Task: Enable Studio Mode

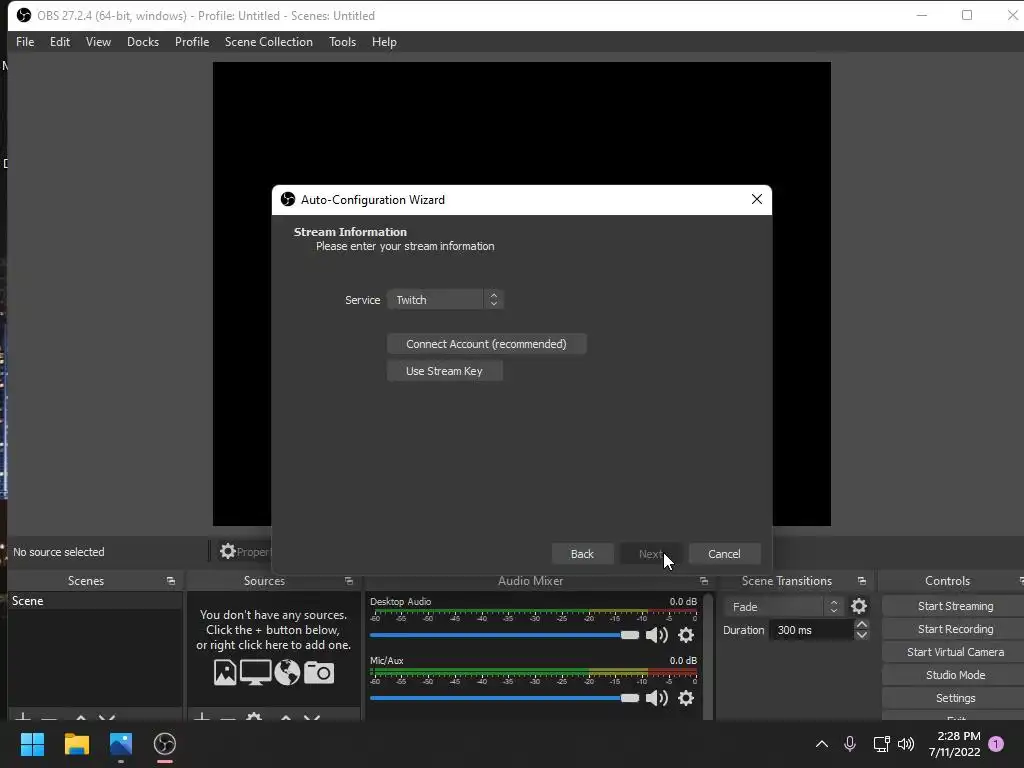Action: click(x=955, y=675)
